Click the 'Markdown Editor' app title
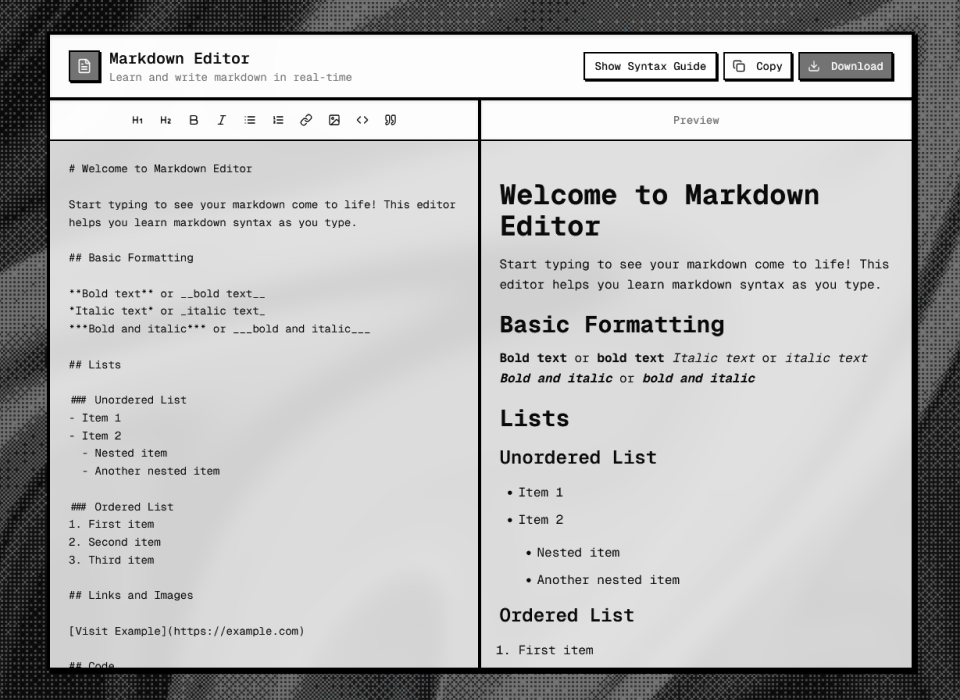960x700 pixels. tap(179, 58)
